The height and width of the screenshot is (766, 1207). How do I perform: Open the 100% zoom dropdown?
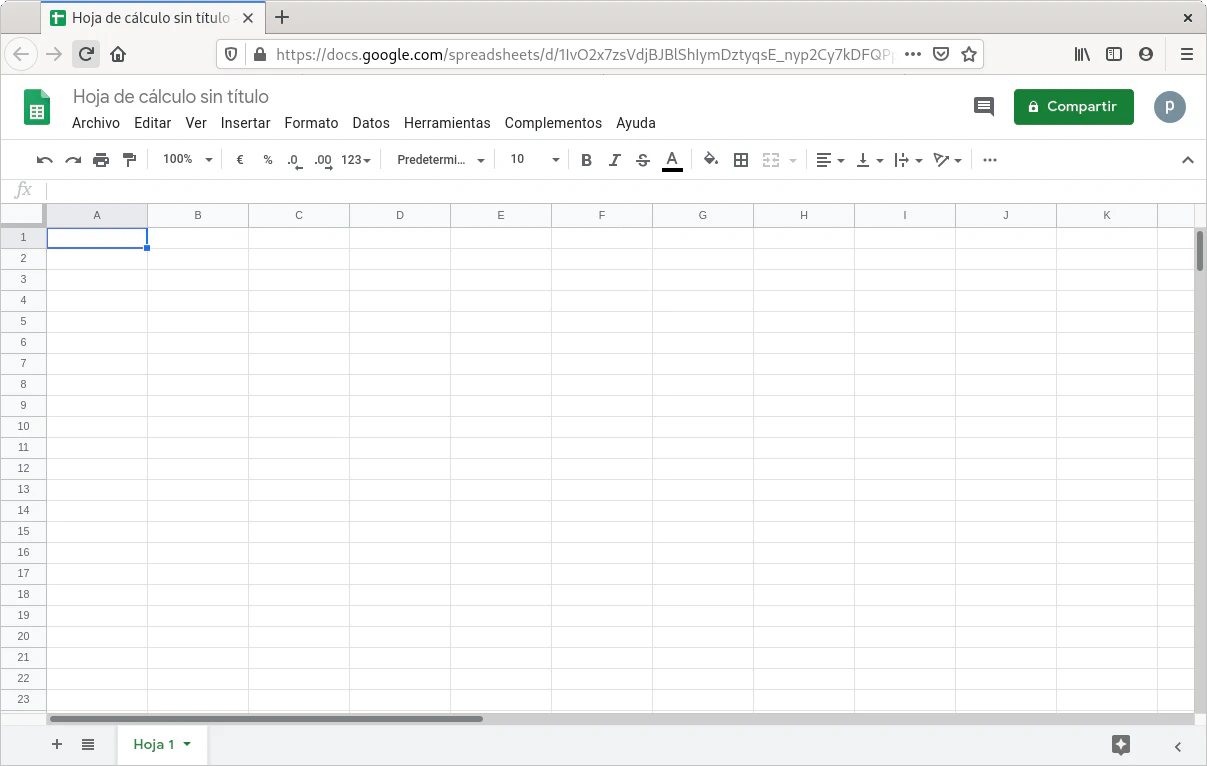pos(188,160)
